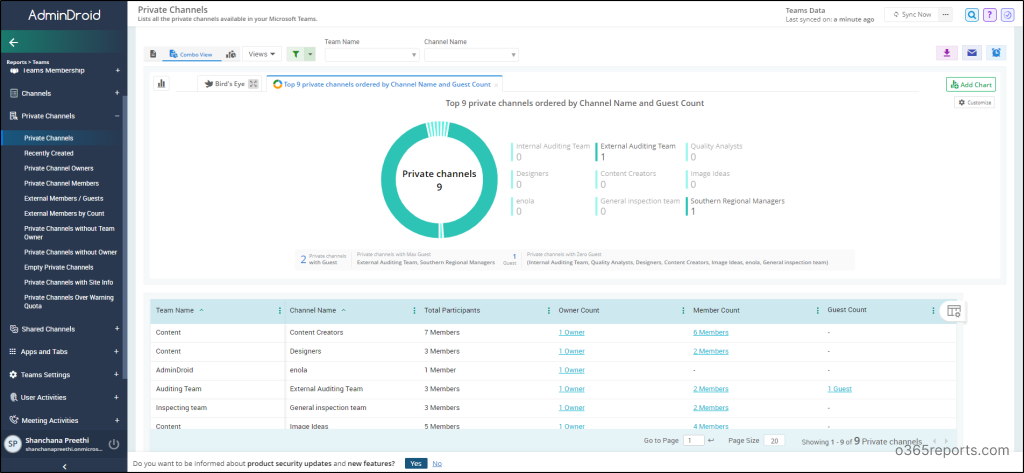Collapse the Private Channels sidebar section

tap(117, 116)
